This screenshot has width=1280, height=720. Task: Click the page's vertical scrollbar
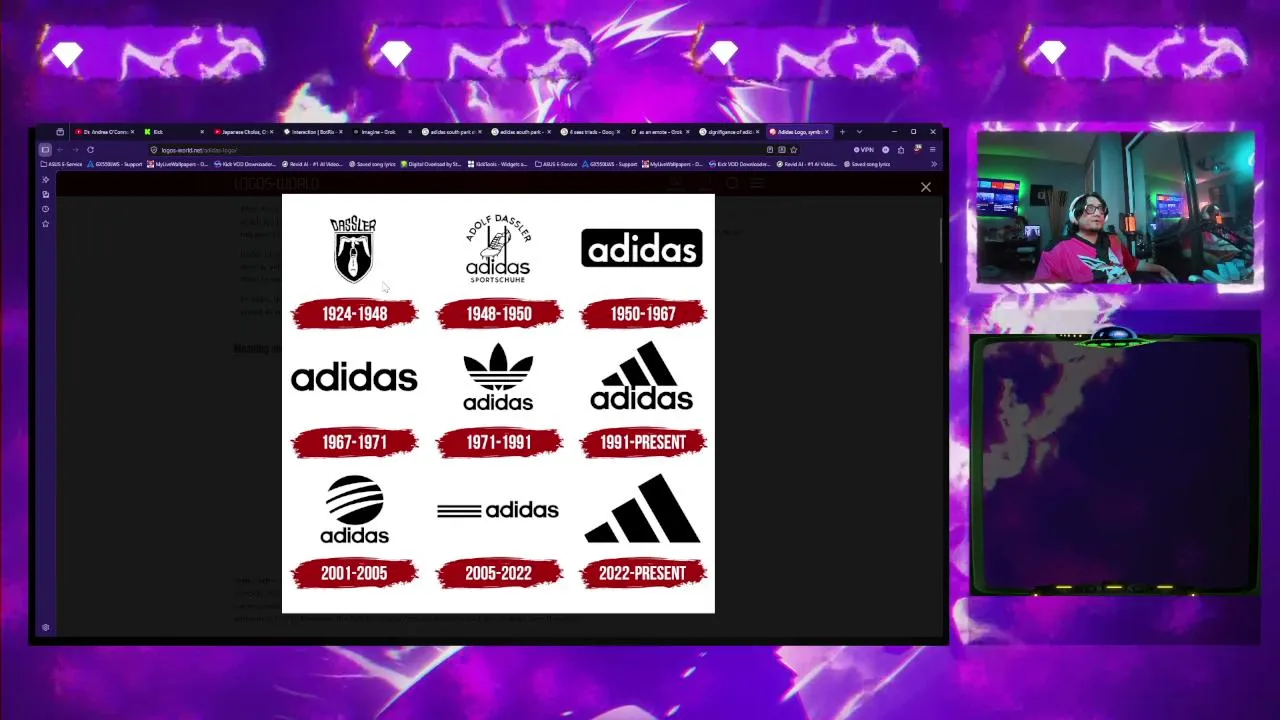(942, 240)
